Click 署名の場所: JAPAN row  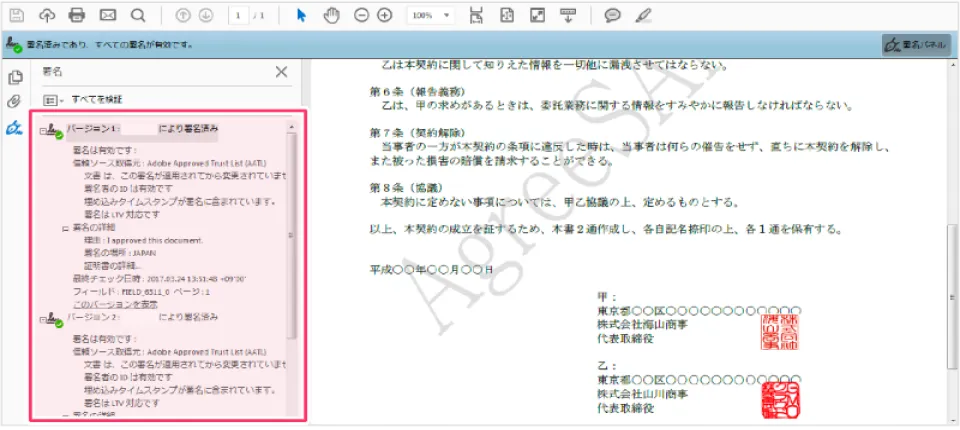120,252
